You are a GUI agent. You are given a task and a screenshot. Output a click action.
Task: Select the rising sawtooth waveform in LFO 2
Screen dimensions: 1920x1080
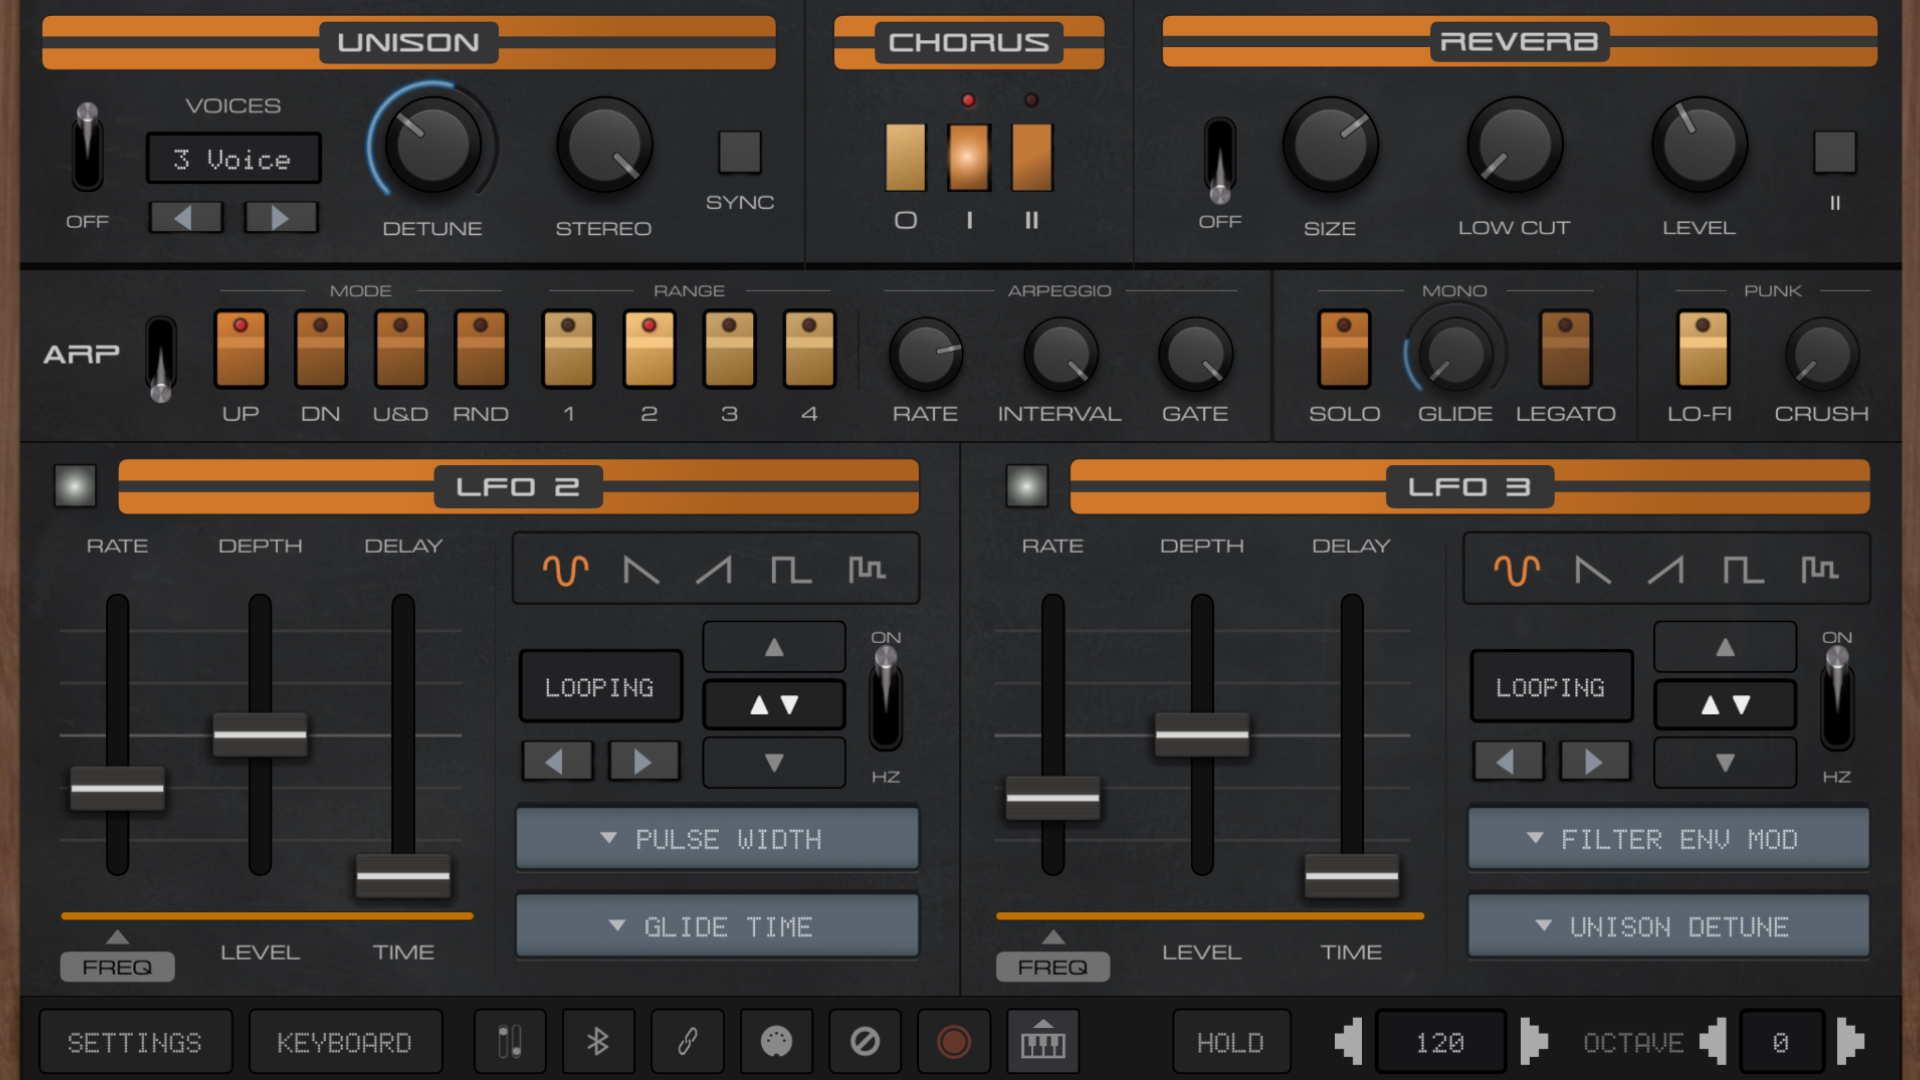(714, 570)
